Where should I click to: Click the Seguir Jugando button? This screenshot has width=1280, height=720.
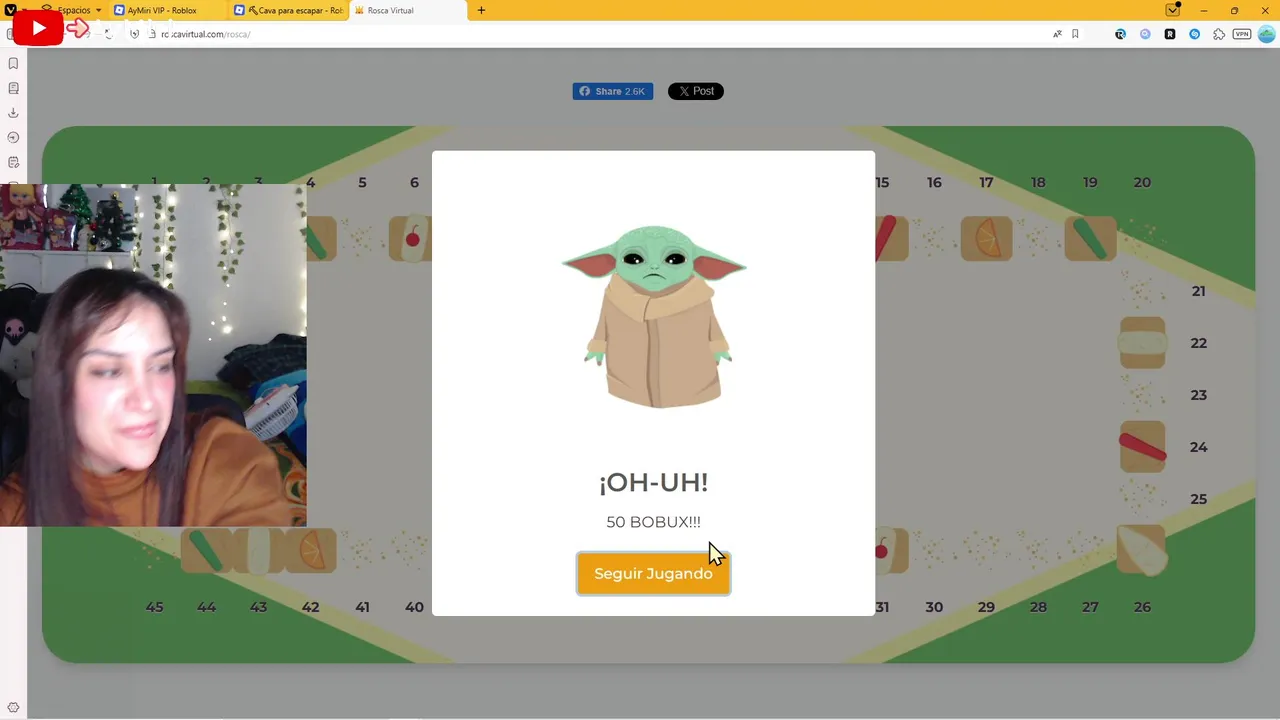[653, 573]
